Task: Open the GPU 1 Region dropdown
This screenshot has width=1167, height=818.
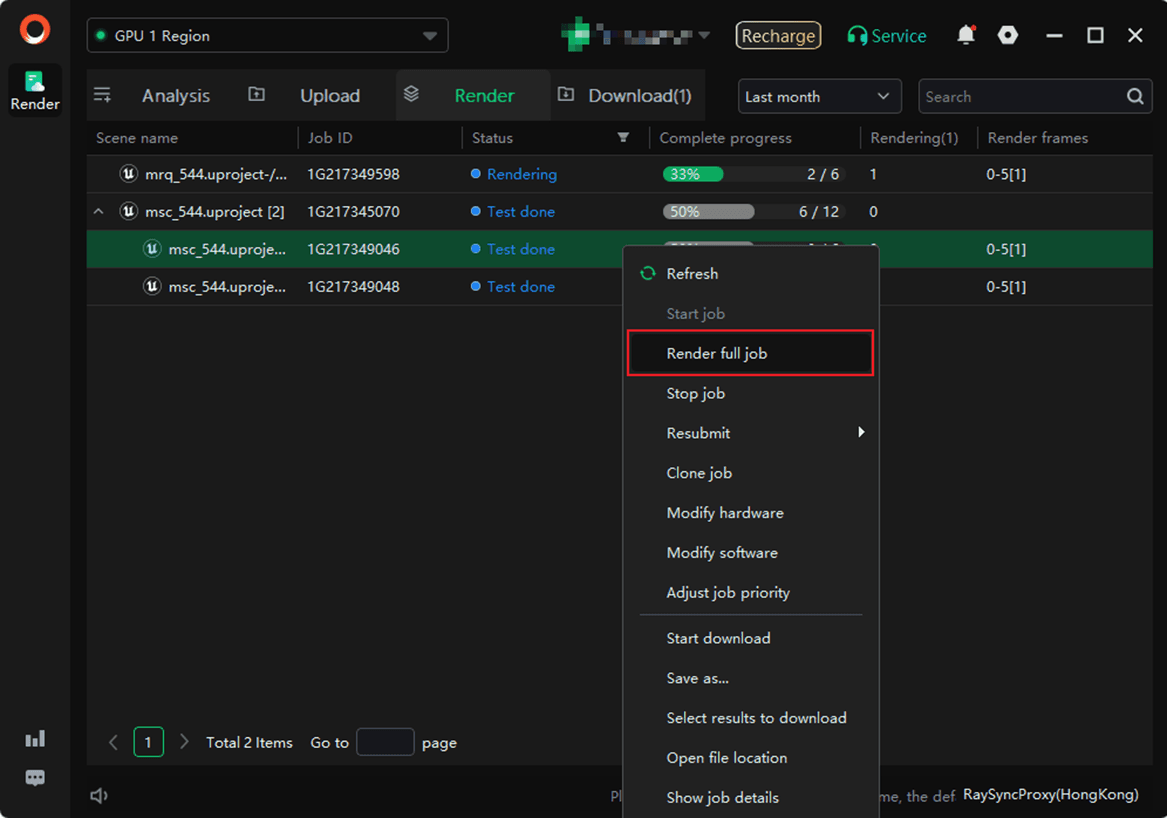Action: 267,36
